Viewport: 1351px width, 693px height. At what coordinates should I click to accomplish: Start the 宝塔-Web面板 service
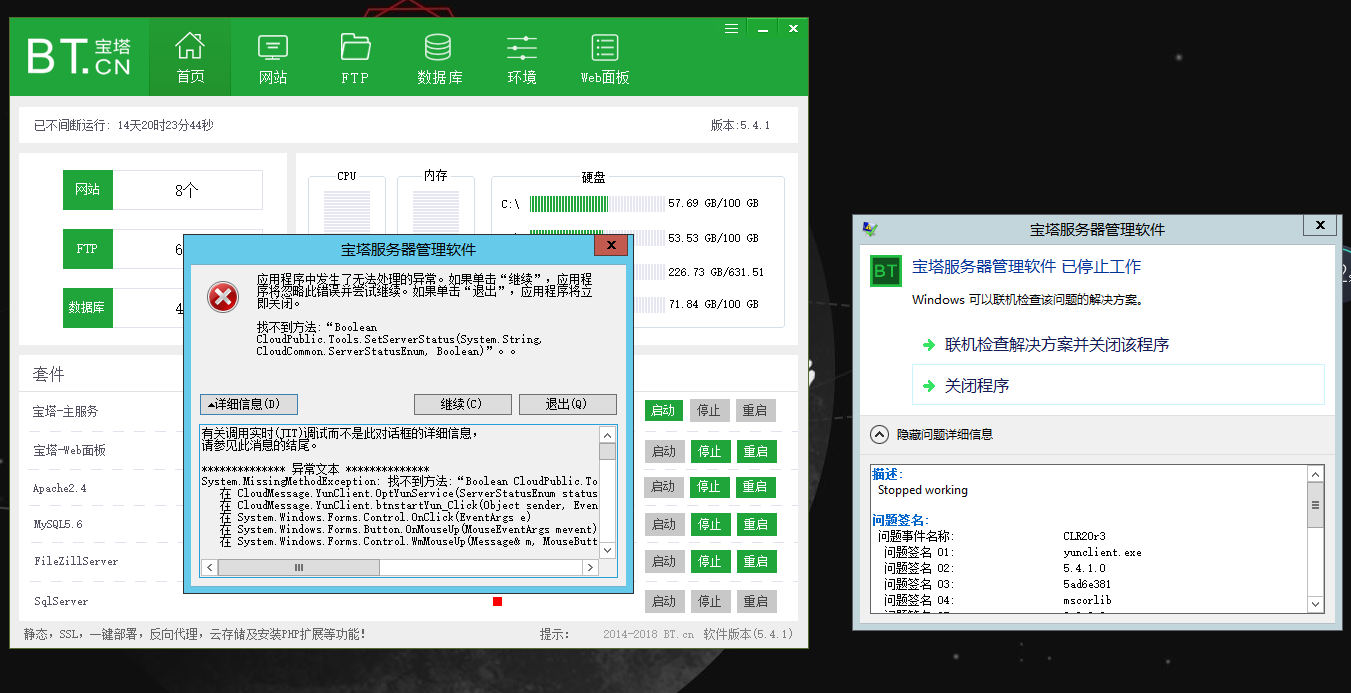pyautogui.click(x=663, y=451)
